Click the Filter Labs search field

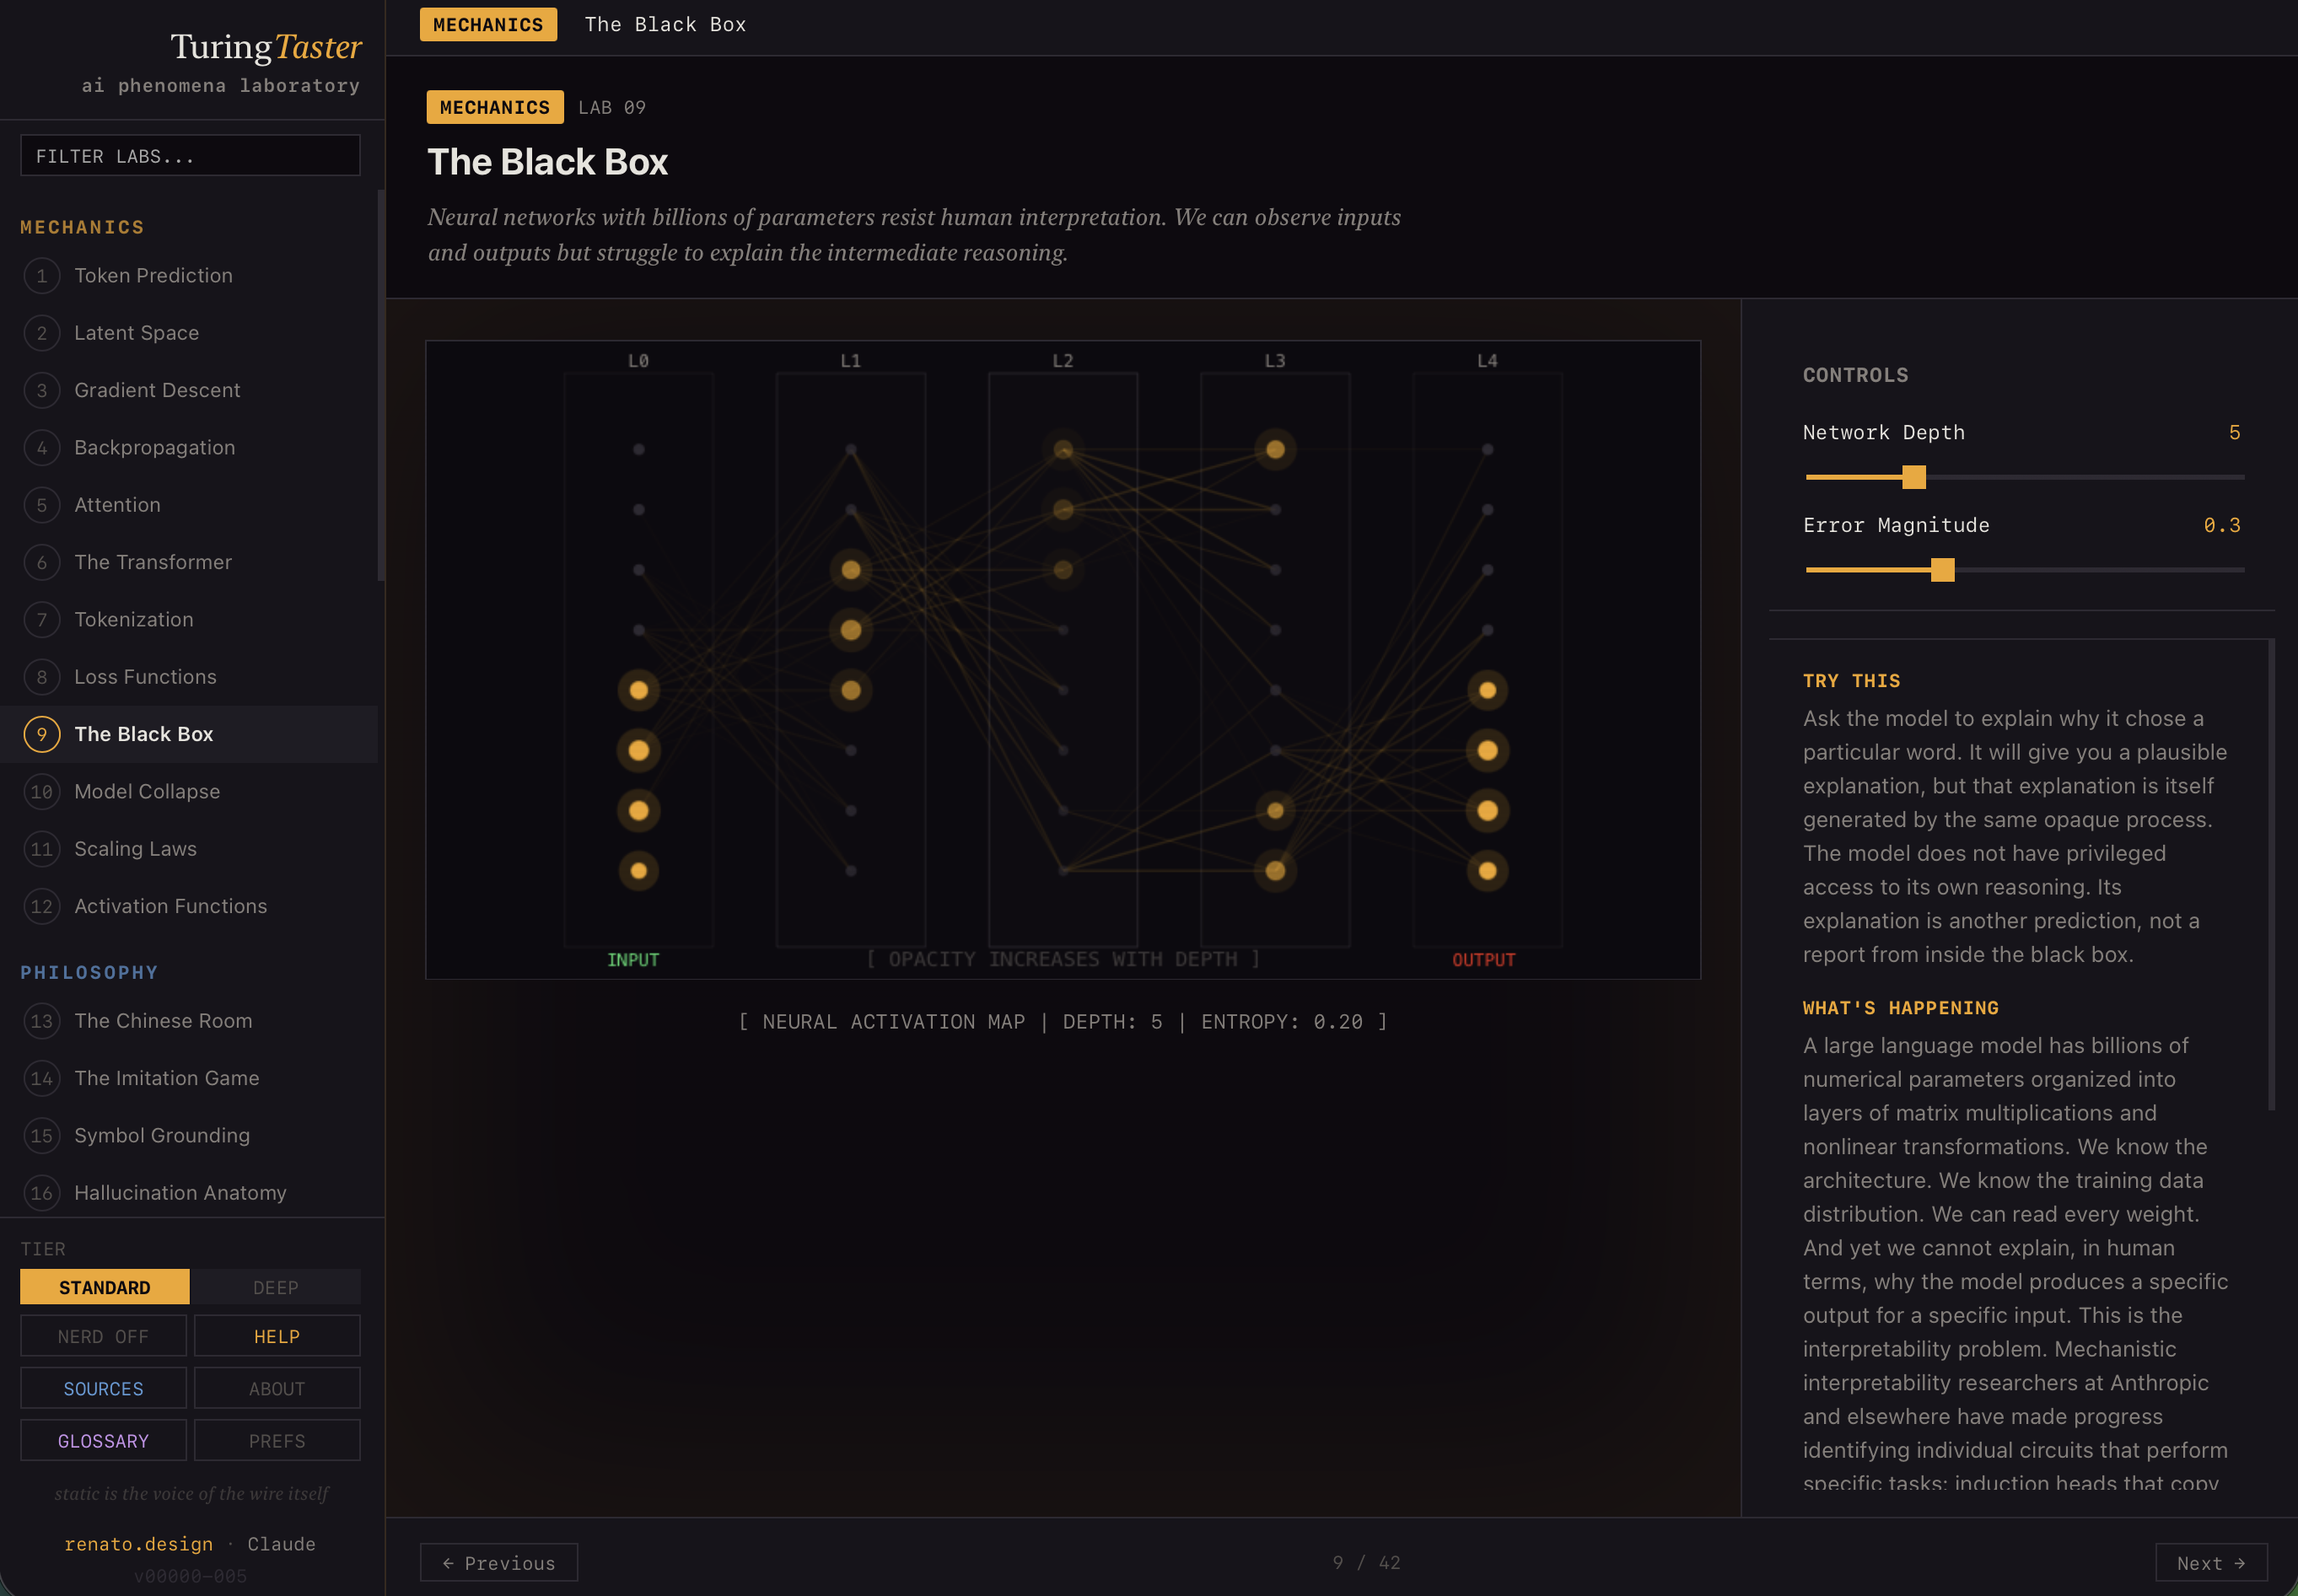(190, 156)
